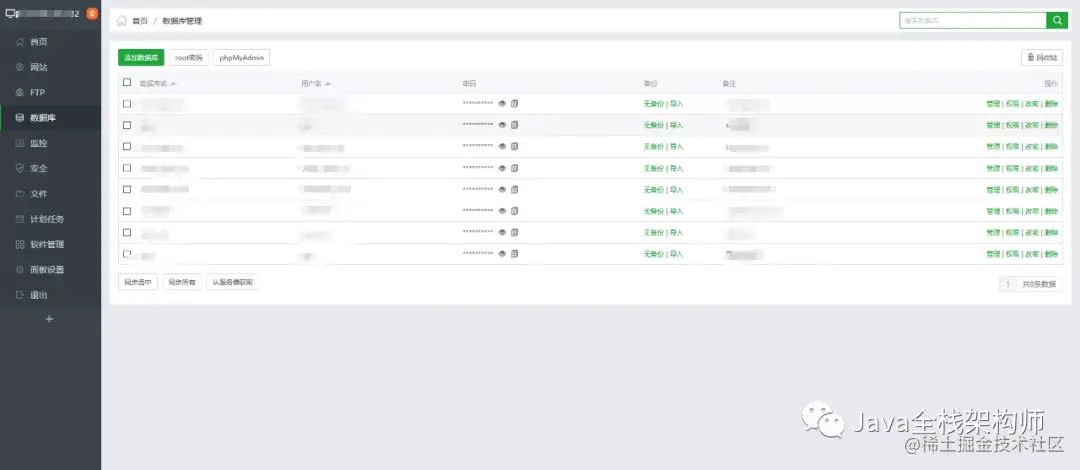Screen dimensions: 1080x470
Task: Click the 添加数据库 green button
Action: (141, 58)
